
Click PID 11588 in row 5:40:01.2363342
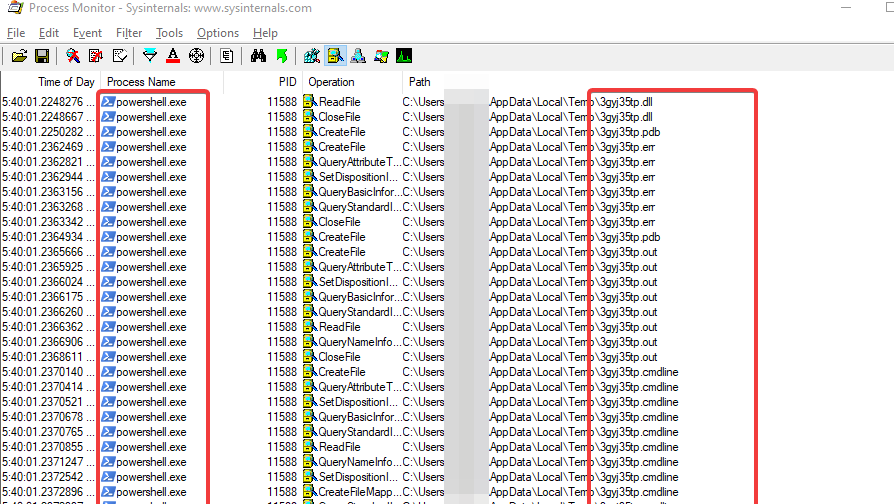[x=282, y=222]
